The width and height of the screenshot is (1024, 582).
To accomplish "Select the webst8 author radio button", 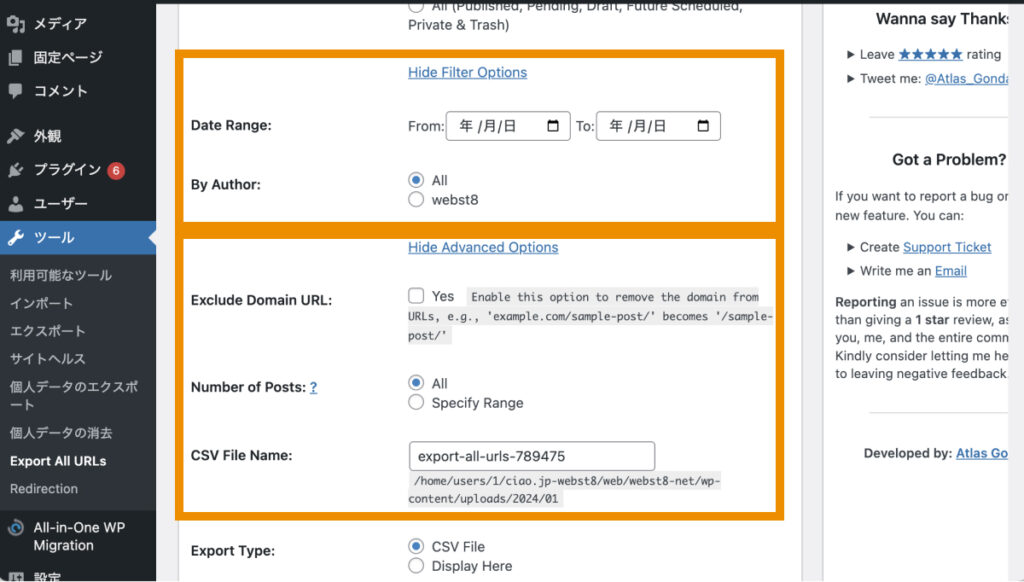I will 416,198.
